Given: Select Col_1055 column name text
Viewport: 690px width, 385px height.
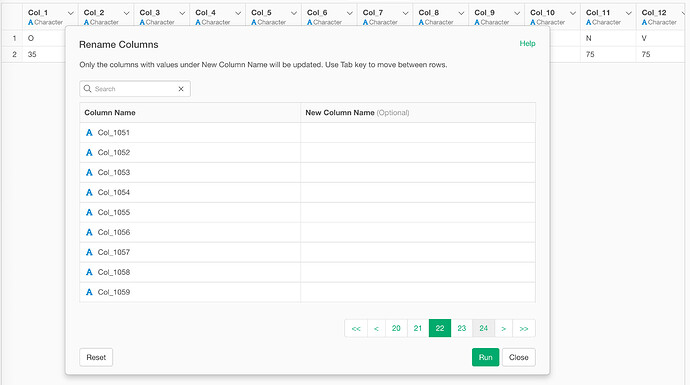Looking at the screenshot, I should coord(114,212).
